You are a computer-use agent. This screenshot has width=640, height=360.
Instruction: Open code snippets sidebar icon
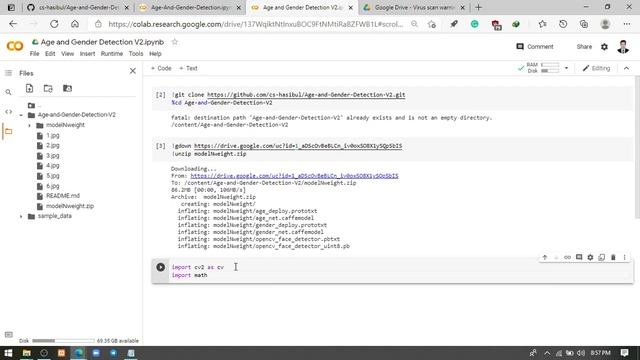point(8,112)
